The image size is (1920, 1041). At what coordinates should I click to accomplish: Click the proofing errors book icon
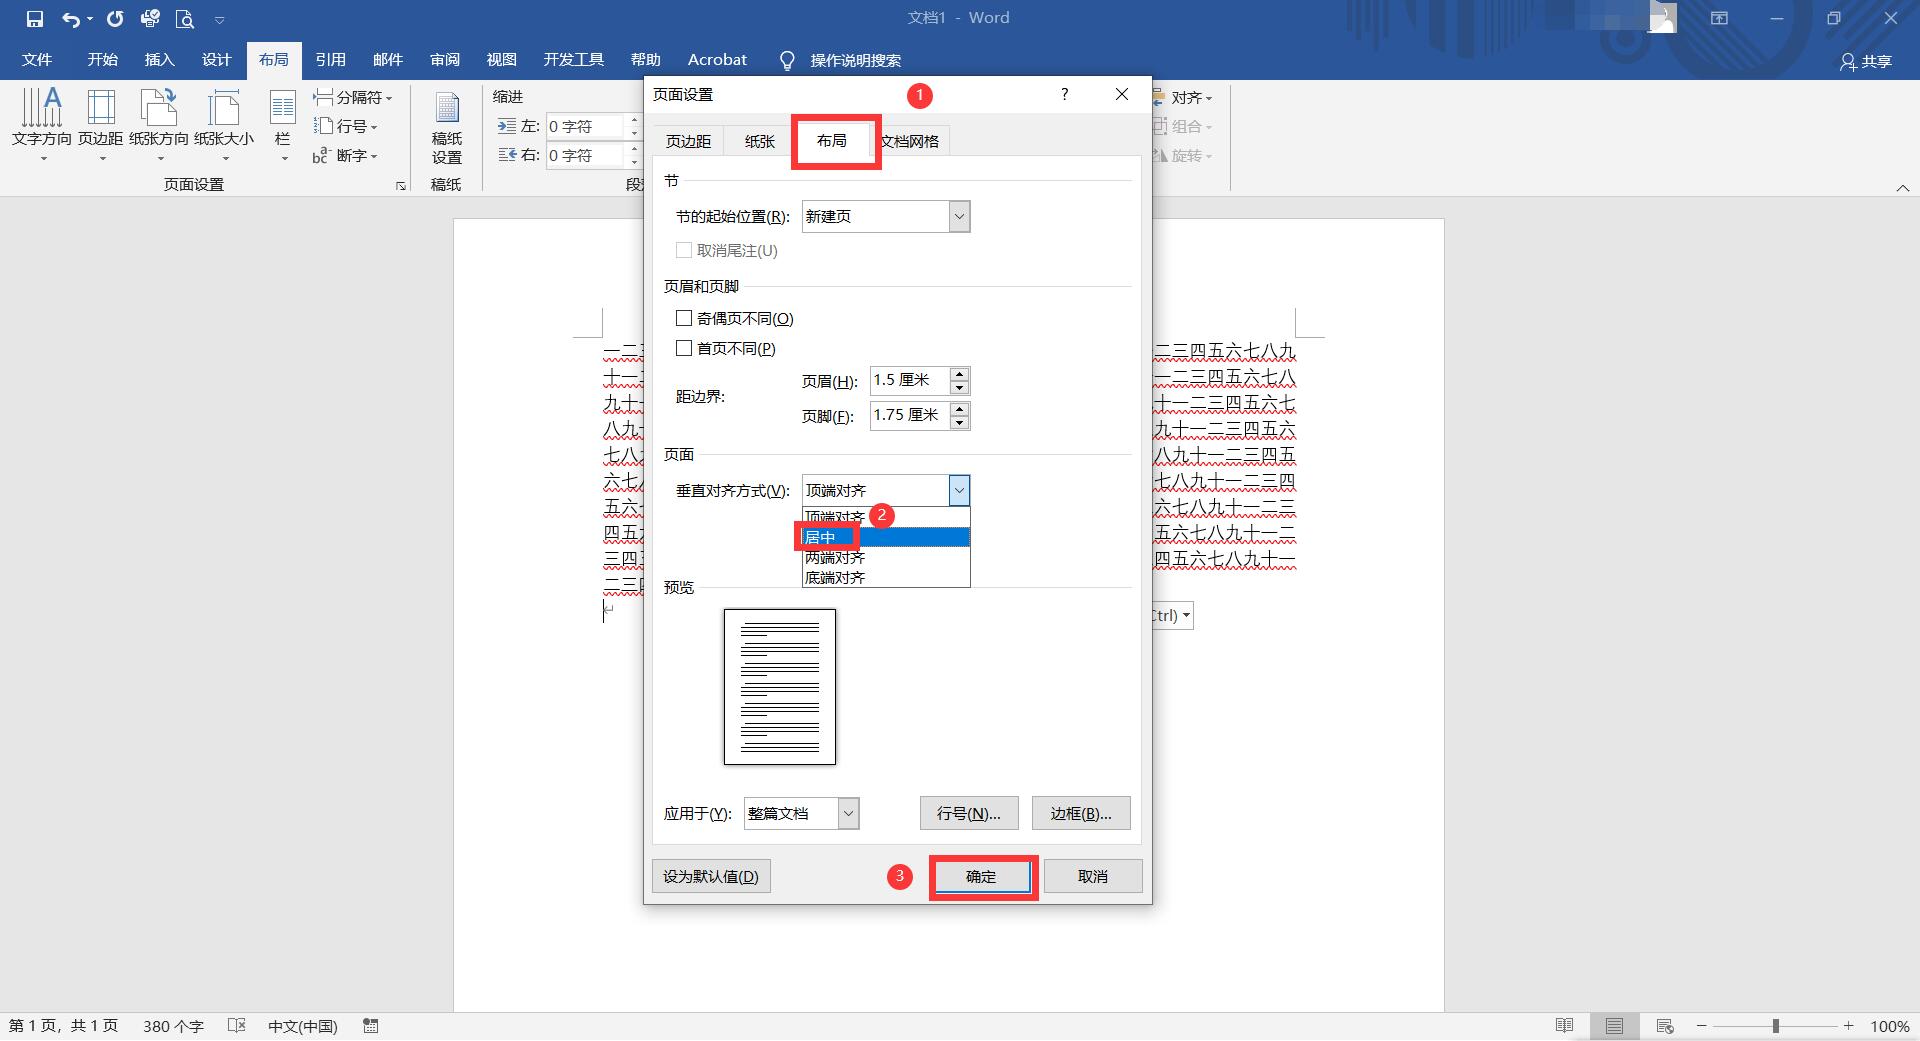coord(237,1026)
